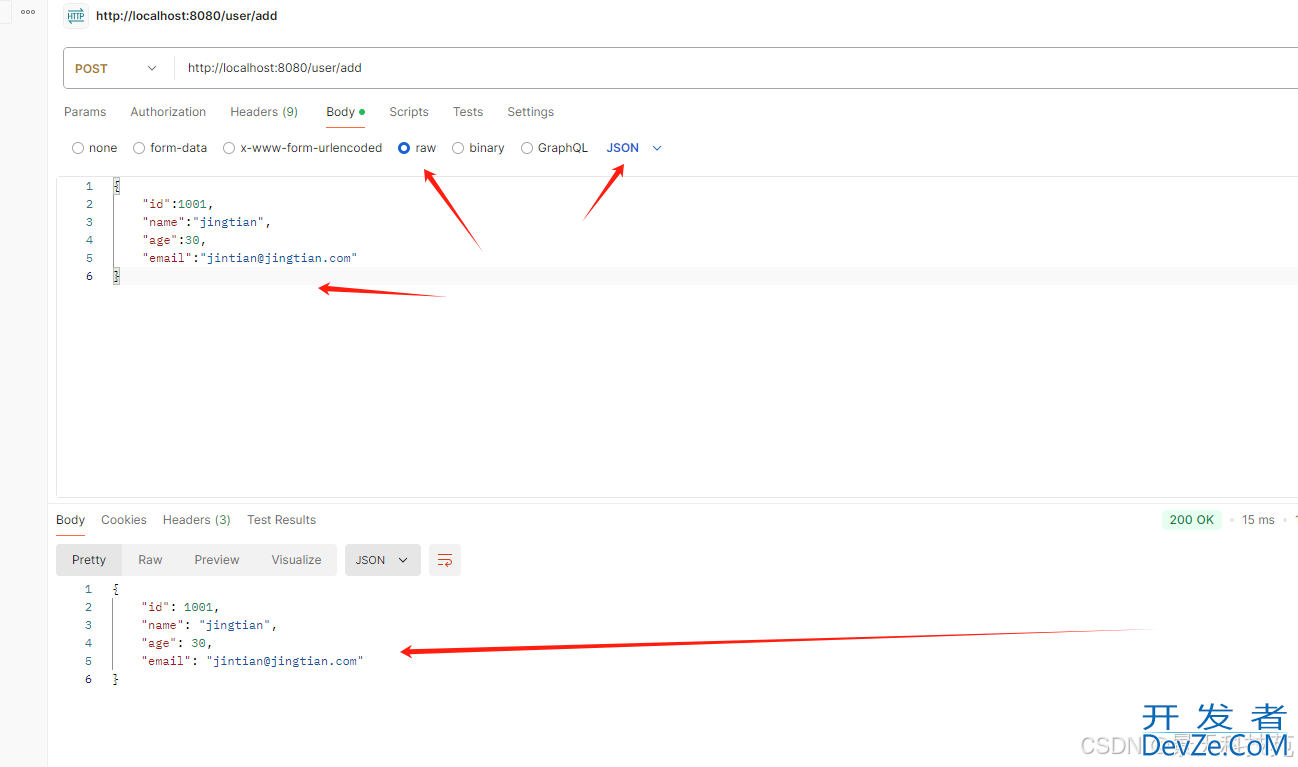Click the 200 OK status badge
This screenshot has height=767, width=1298.
pos(1192,520)
